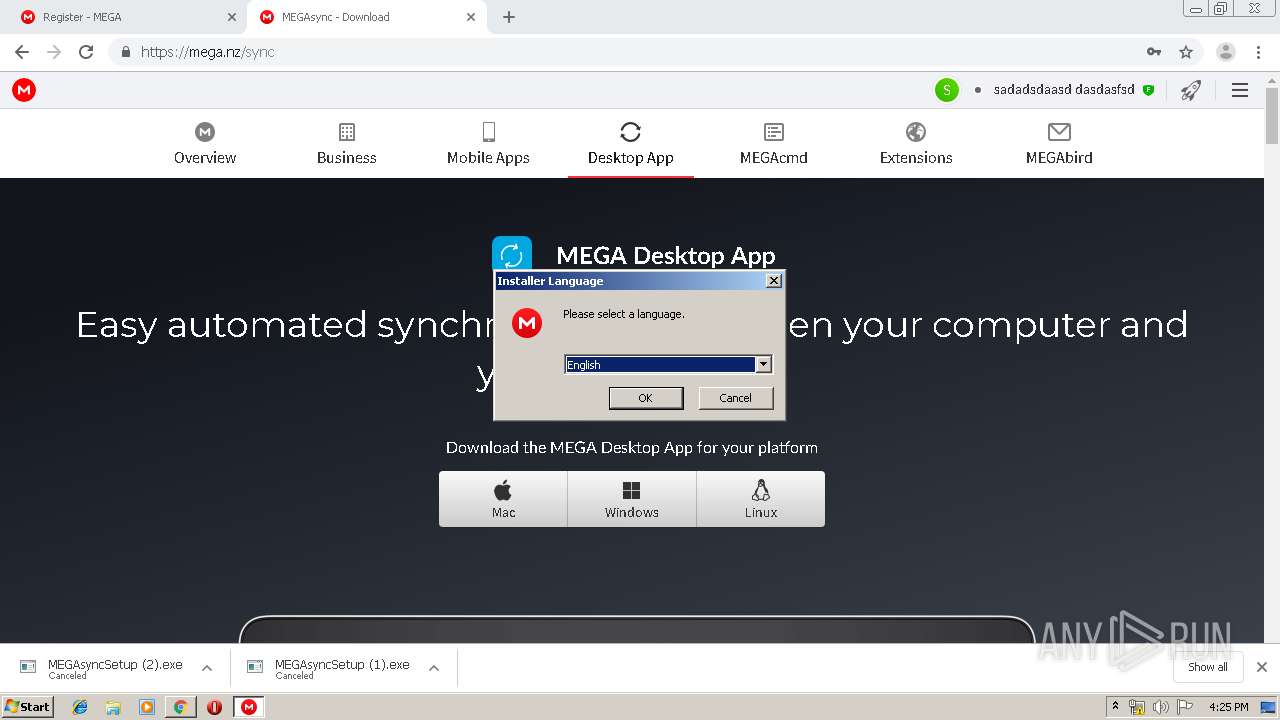The height and width of the screenshot is (720, 1280).
Task: Switch to the Business tab
Action: 347,144
